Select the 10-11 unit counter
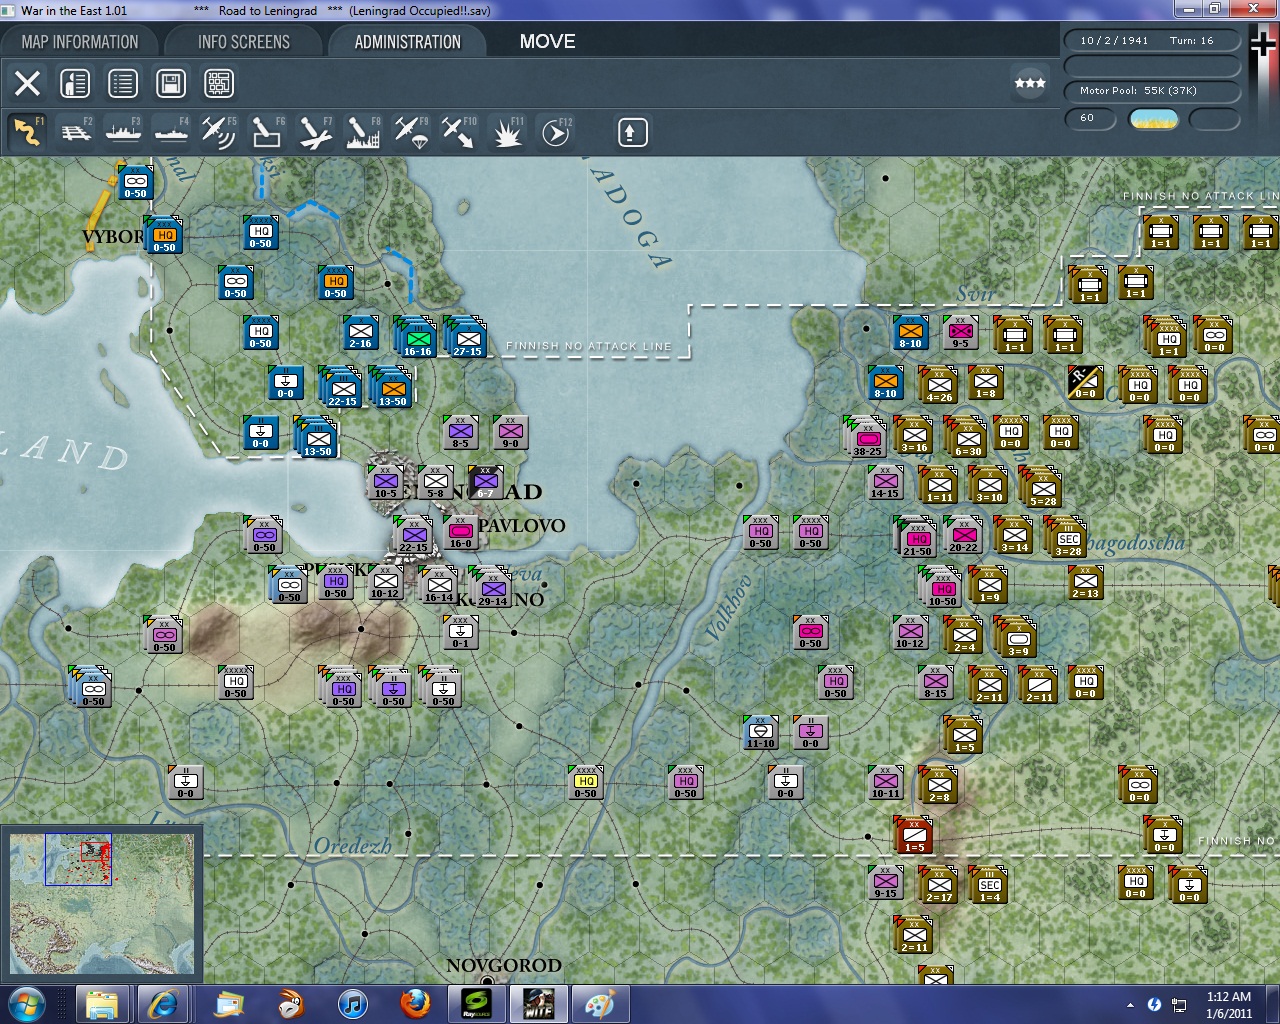Viewport: 1280px width, 1024px height. pyautogui.click(x=885, y=783)
